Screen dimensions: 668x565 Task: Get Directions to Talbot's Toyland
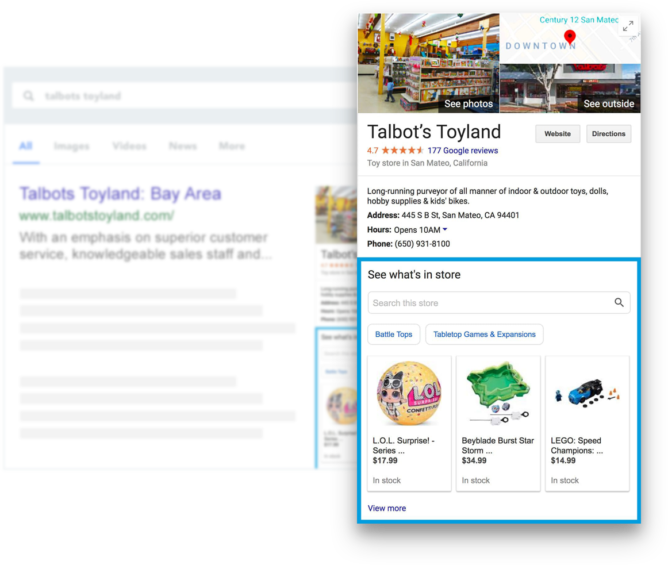[608, 134]
